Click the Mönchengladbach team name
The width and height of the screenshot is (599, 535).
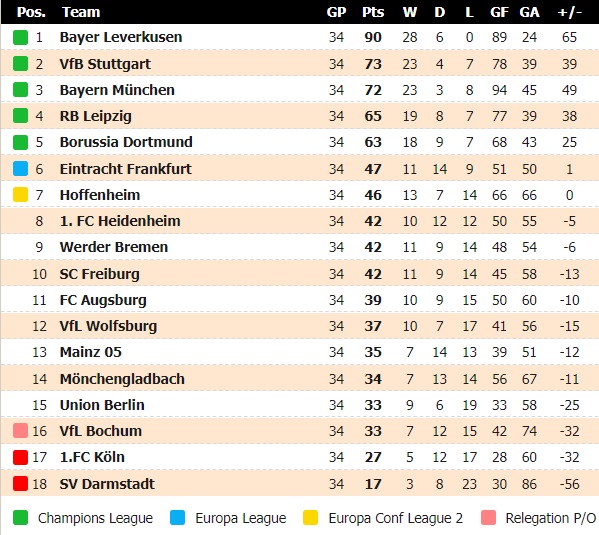coord(122,379)
